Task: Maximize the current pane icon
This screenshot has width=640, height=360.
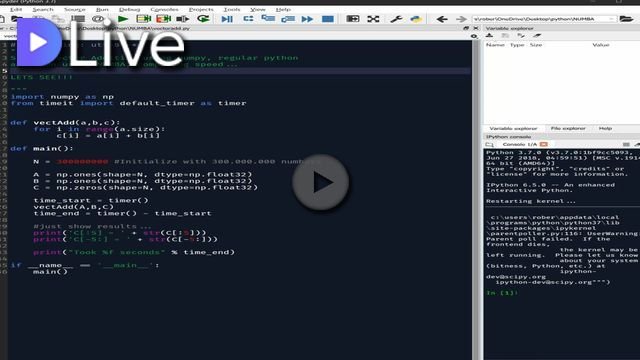Action: [353, 19]
